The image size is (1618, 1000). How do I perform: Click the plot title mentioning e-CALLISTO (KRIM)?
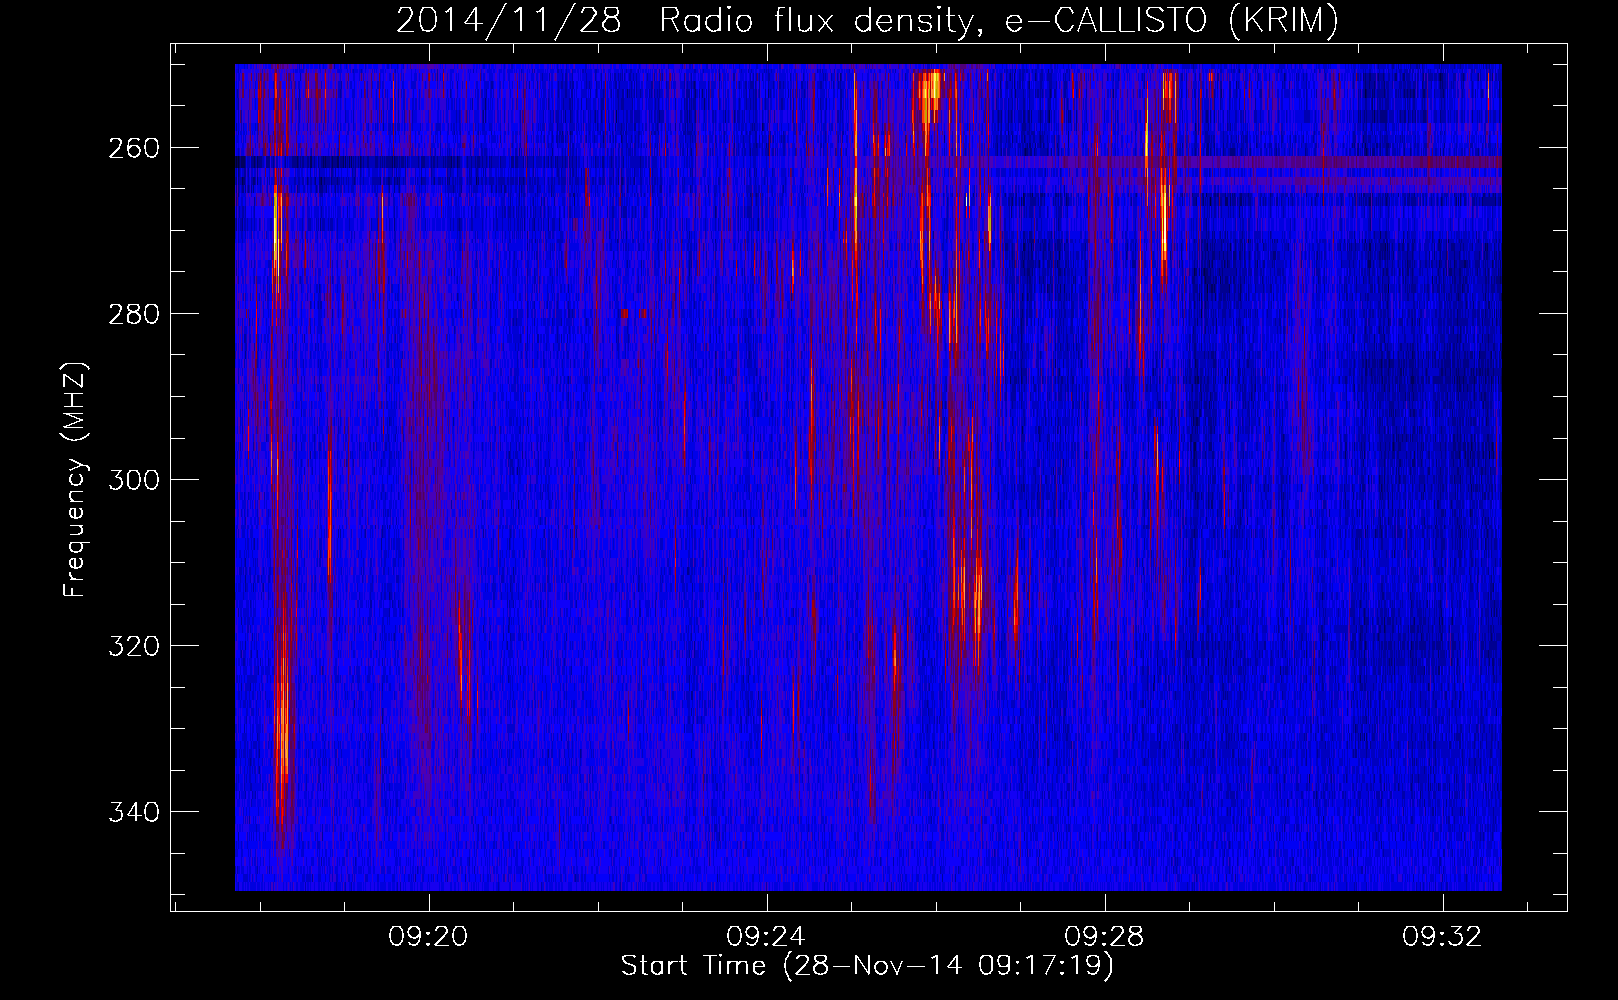tap(867, 20)
